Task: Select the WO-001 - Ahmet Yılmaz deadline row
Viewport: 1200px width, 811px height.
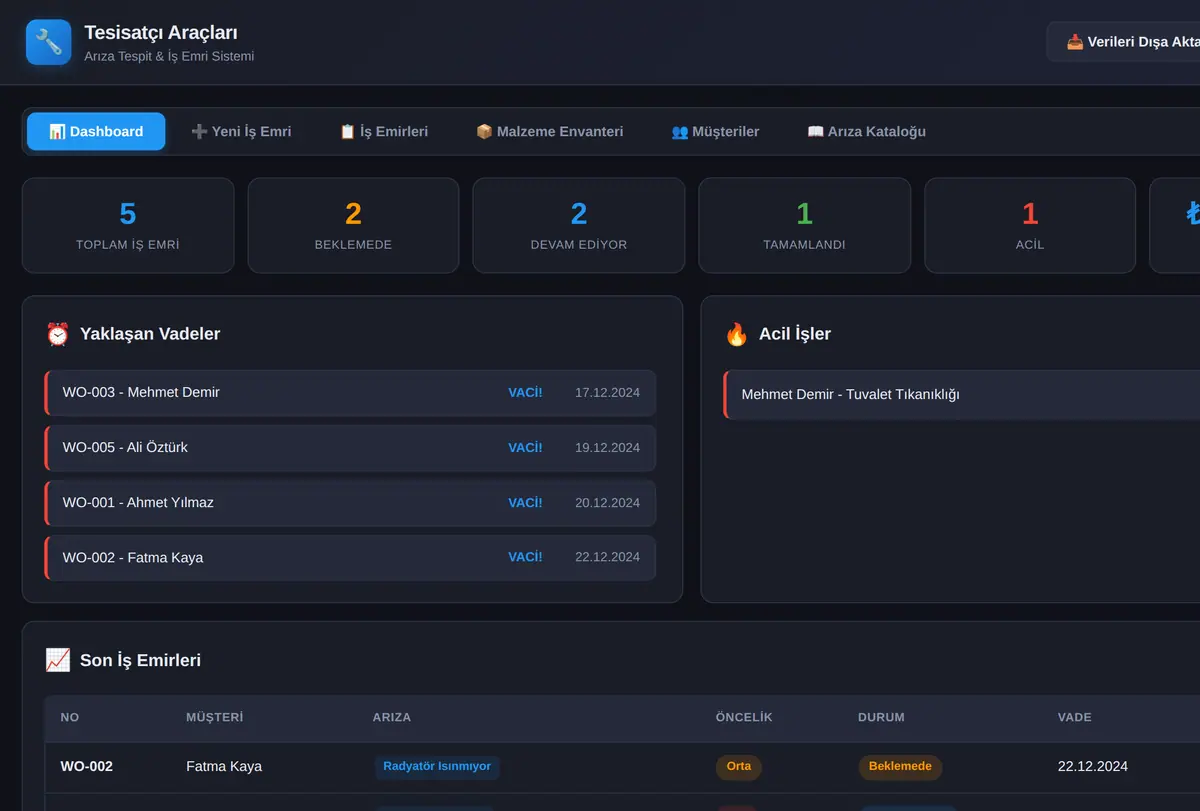Action: pyautogui.click(x=350, y=503)
